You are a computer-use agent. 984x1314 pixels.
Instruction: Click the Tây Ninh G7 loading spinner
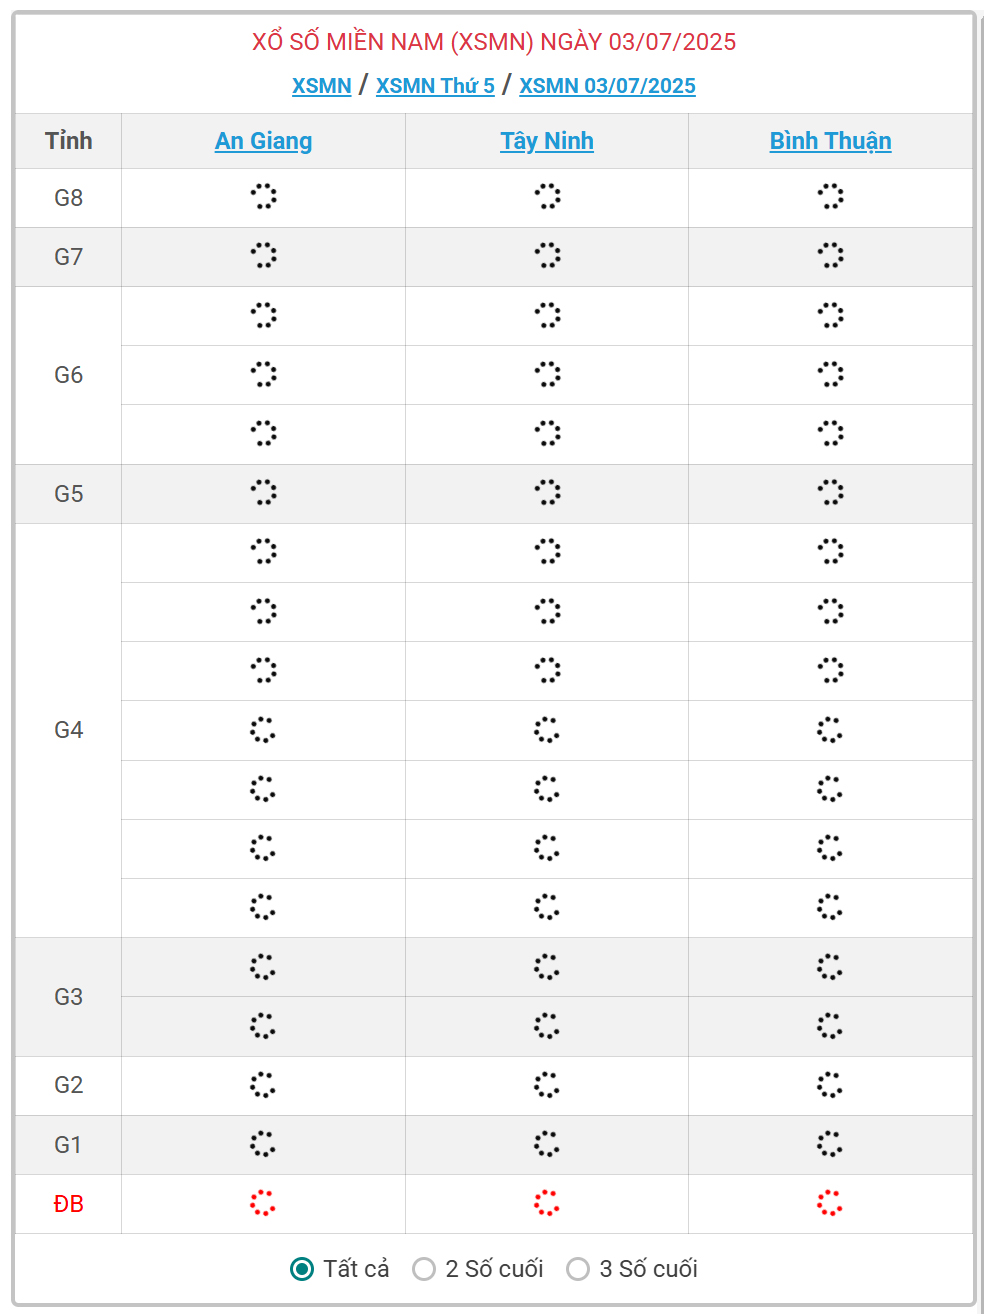(x=547, y=255)
